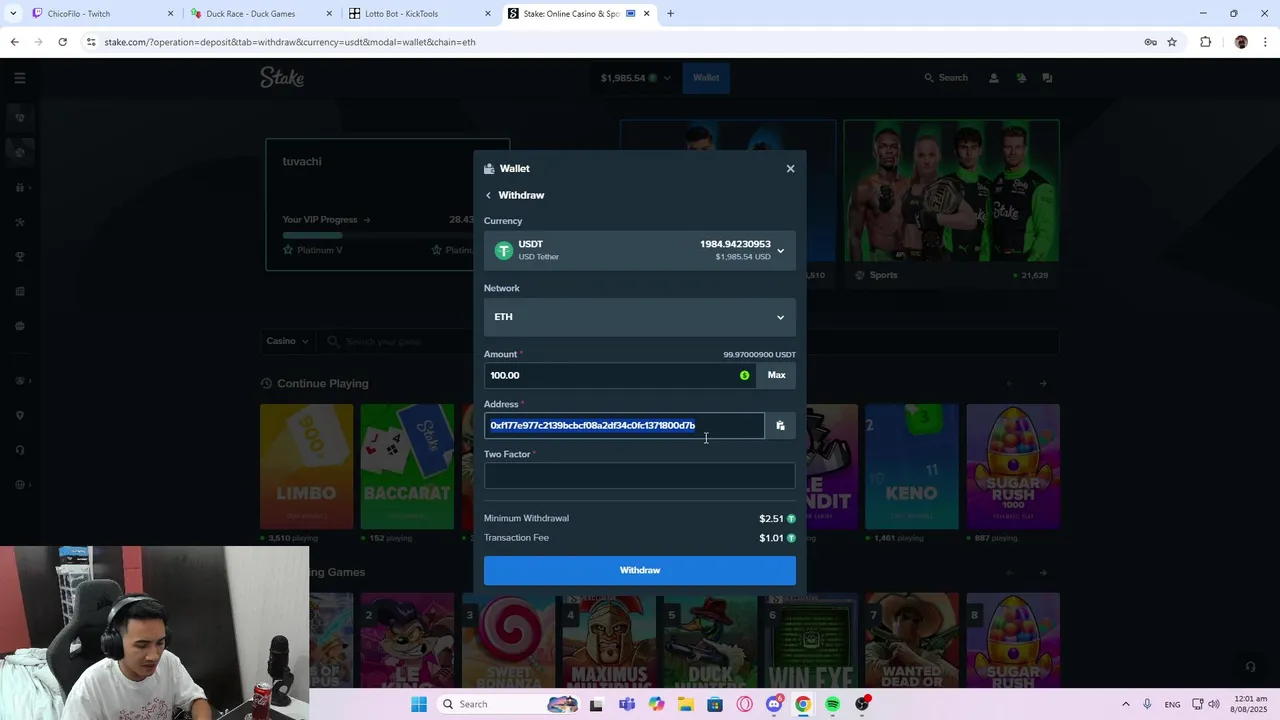This screenshot has width=1280, height=720.
Task: Click the Two Factor input field
Action: (640, 476)
